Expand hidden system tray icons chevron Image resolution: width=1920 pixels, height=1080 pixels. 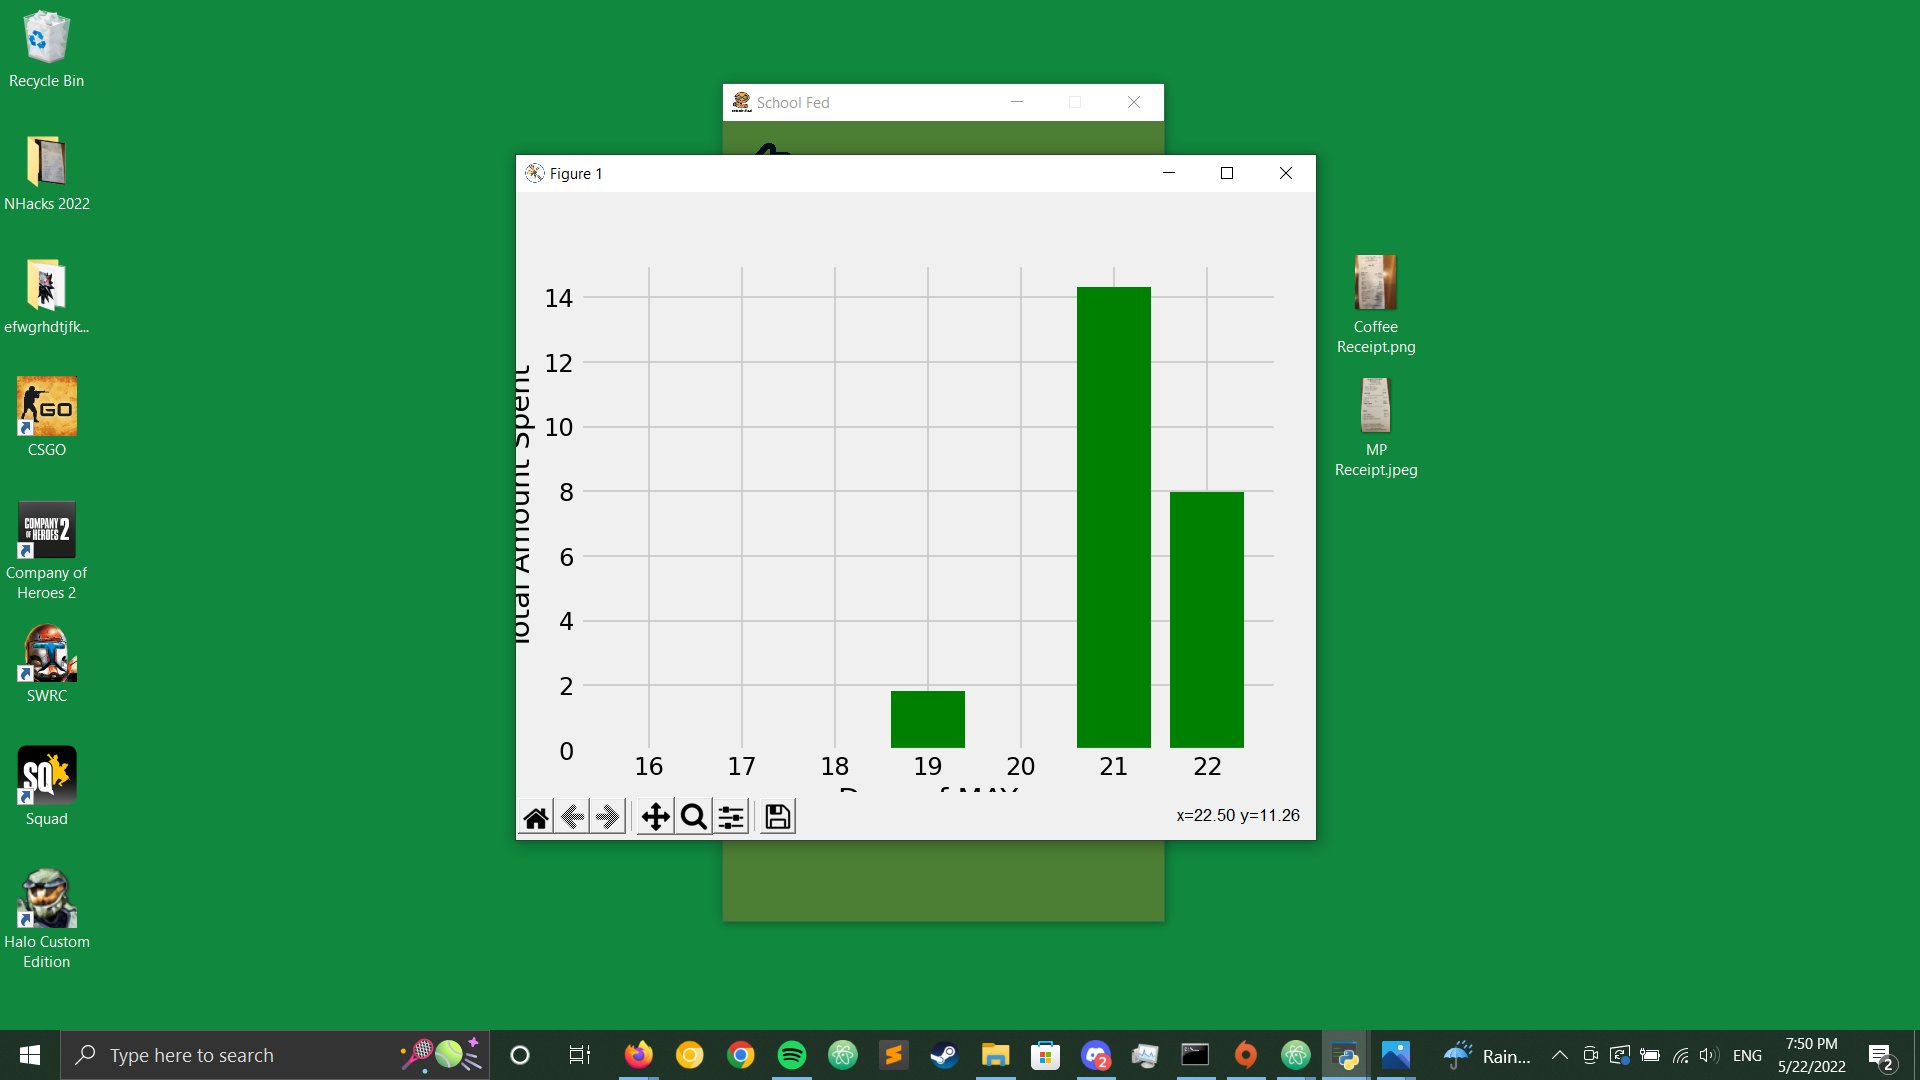tap(1559, 1055)
